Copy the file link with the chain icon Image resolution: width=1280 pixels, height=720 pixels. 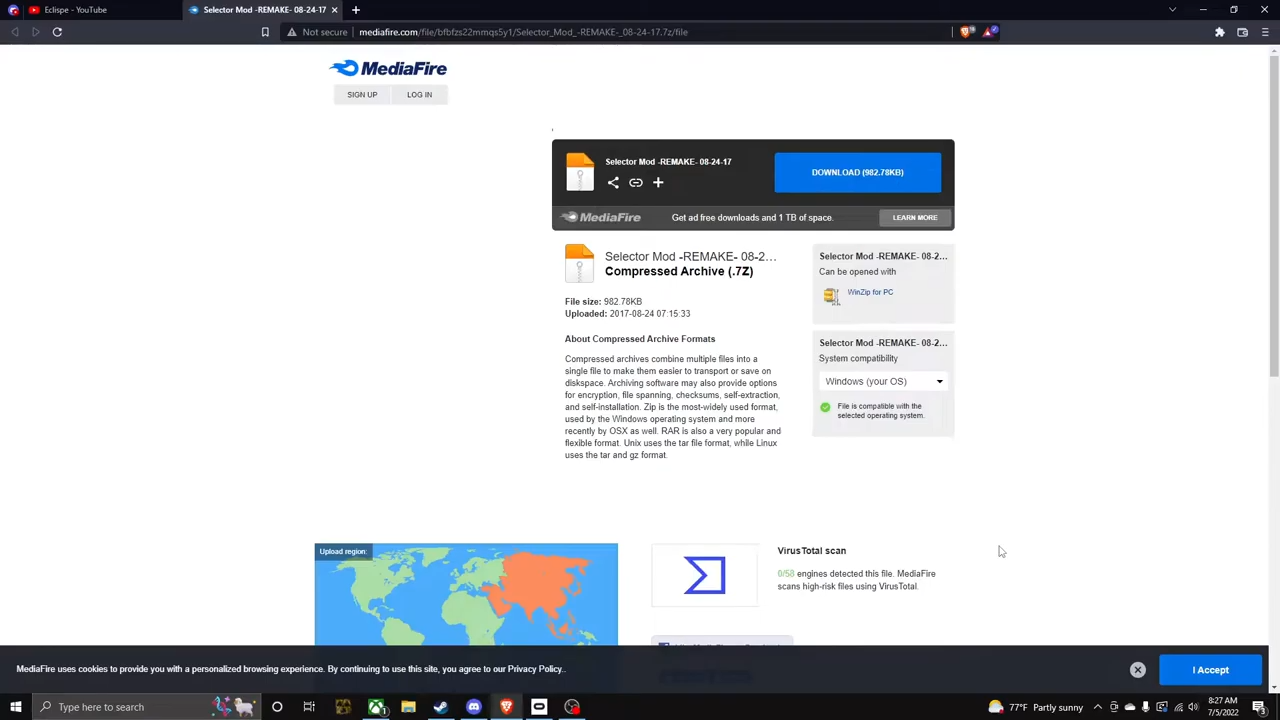click(x=636, y=182)
